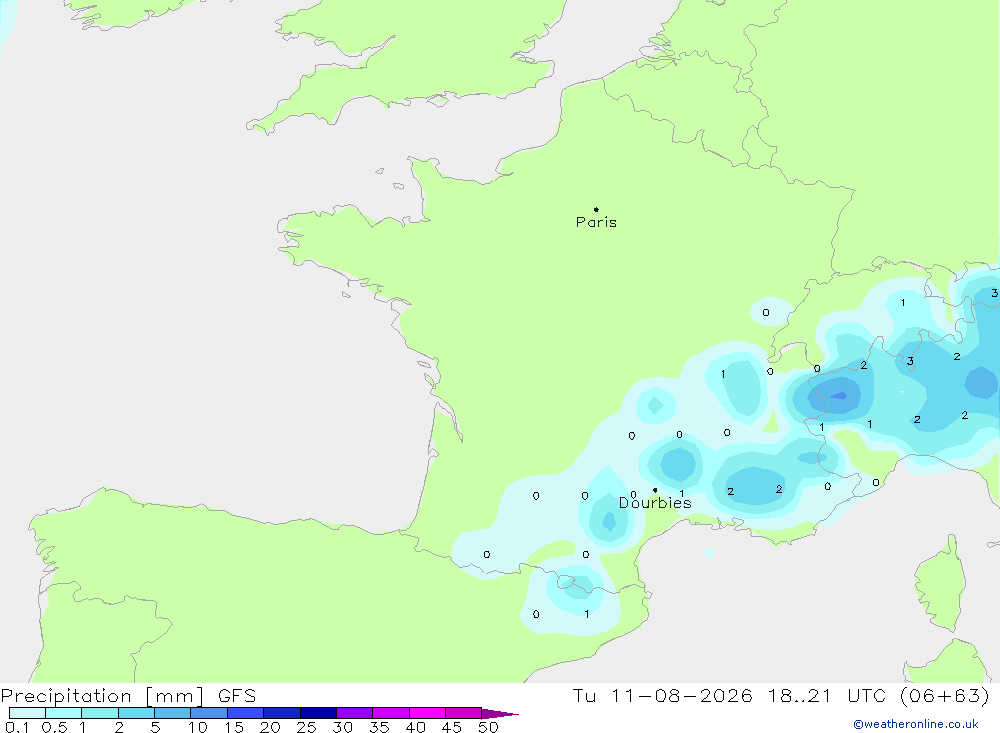Screen dimensions: 1000x733
Task: Click the 'UTC' timezone label
Action: coord(867,695)
